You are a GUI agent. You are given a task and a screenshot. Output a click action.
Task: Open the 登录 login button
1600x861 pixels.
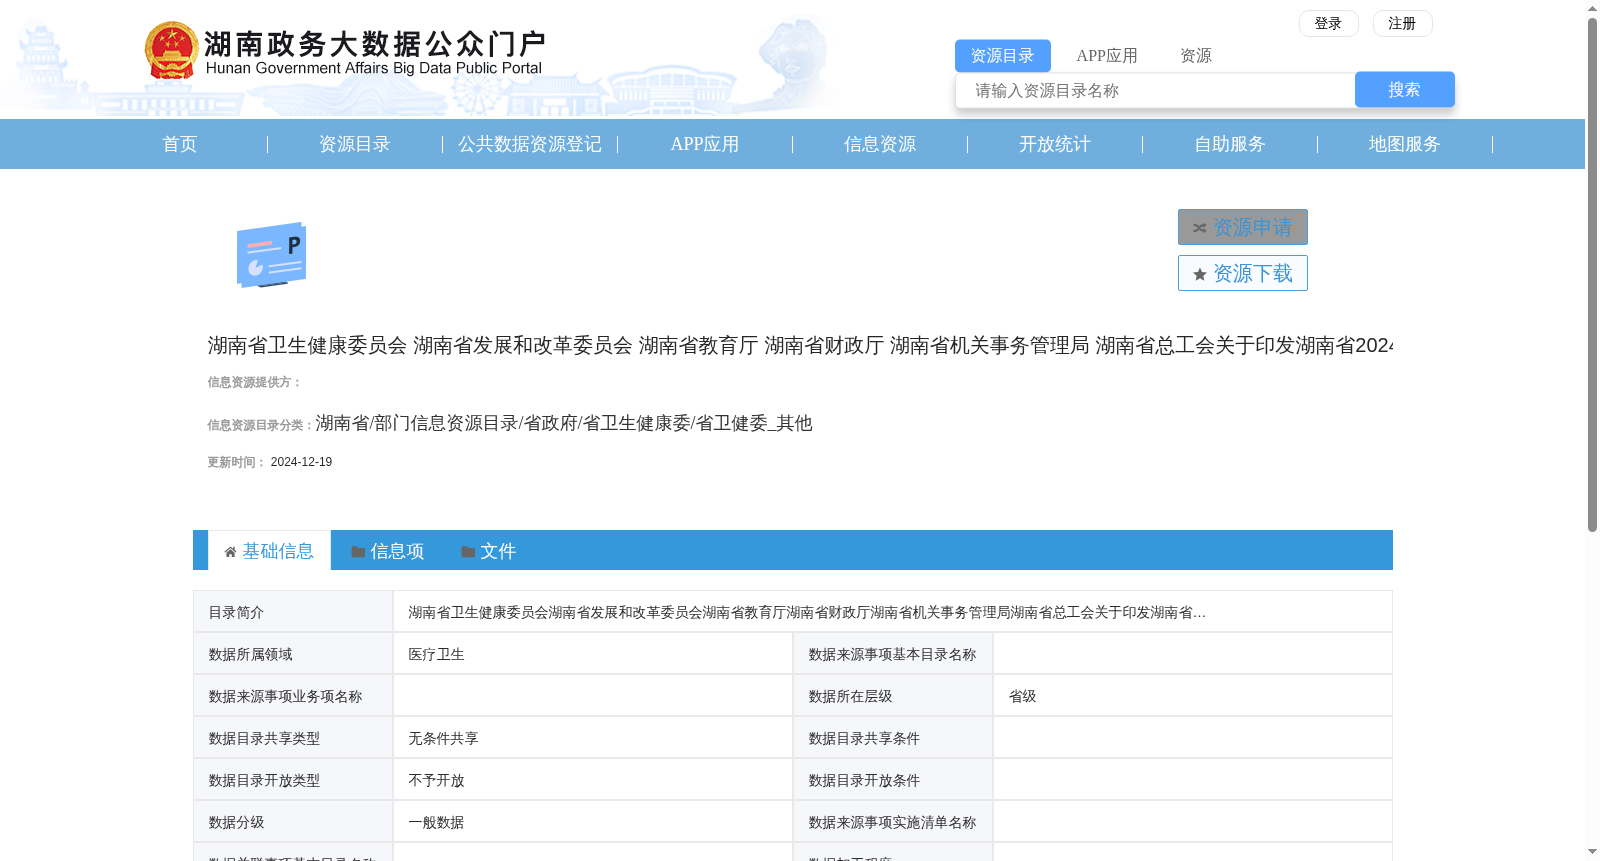tap(1328, 23)
